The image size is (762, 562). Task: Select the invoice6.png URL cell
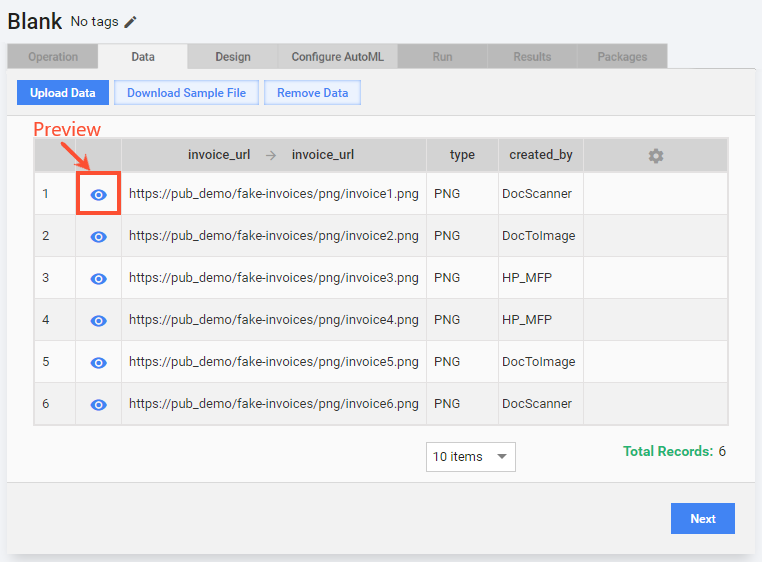(274, 404)
